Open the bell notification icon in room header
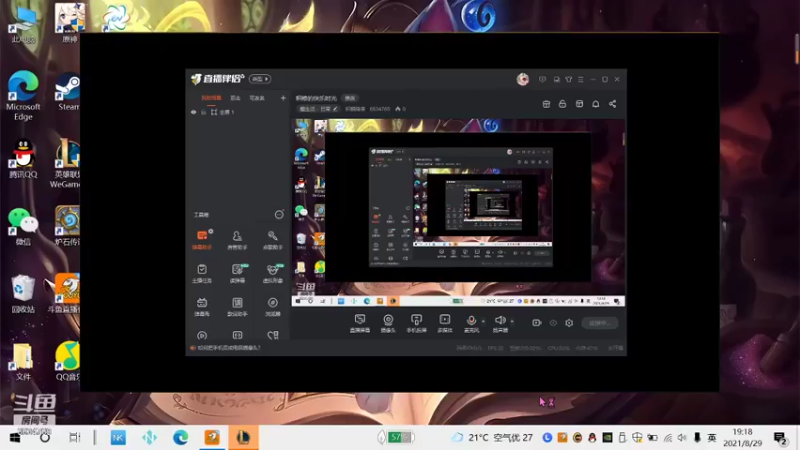The height and width of the screenshot is (450, 800). 595,104
